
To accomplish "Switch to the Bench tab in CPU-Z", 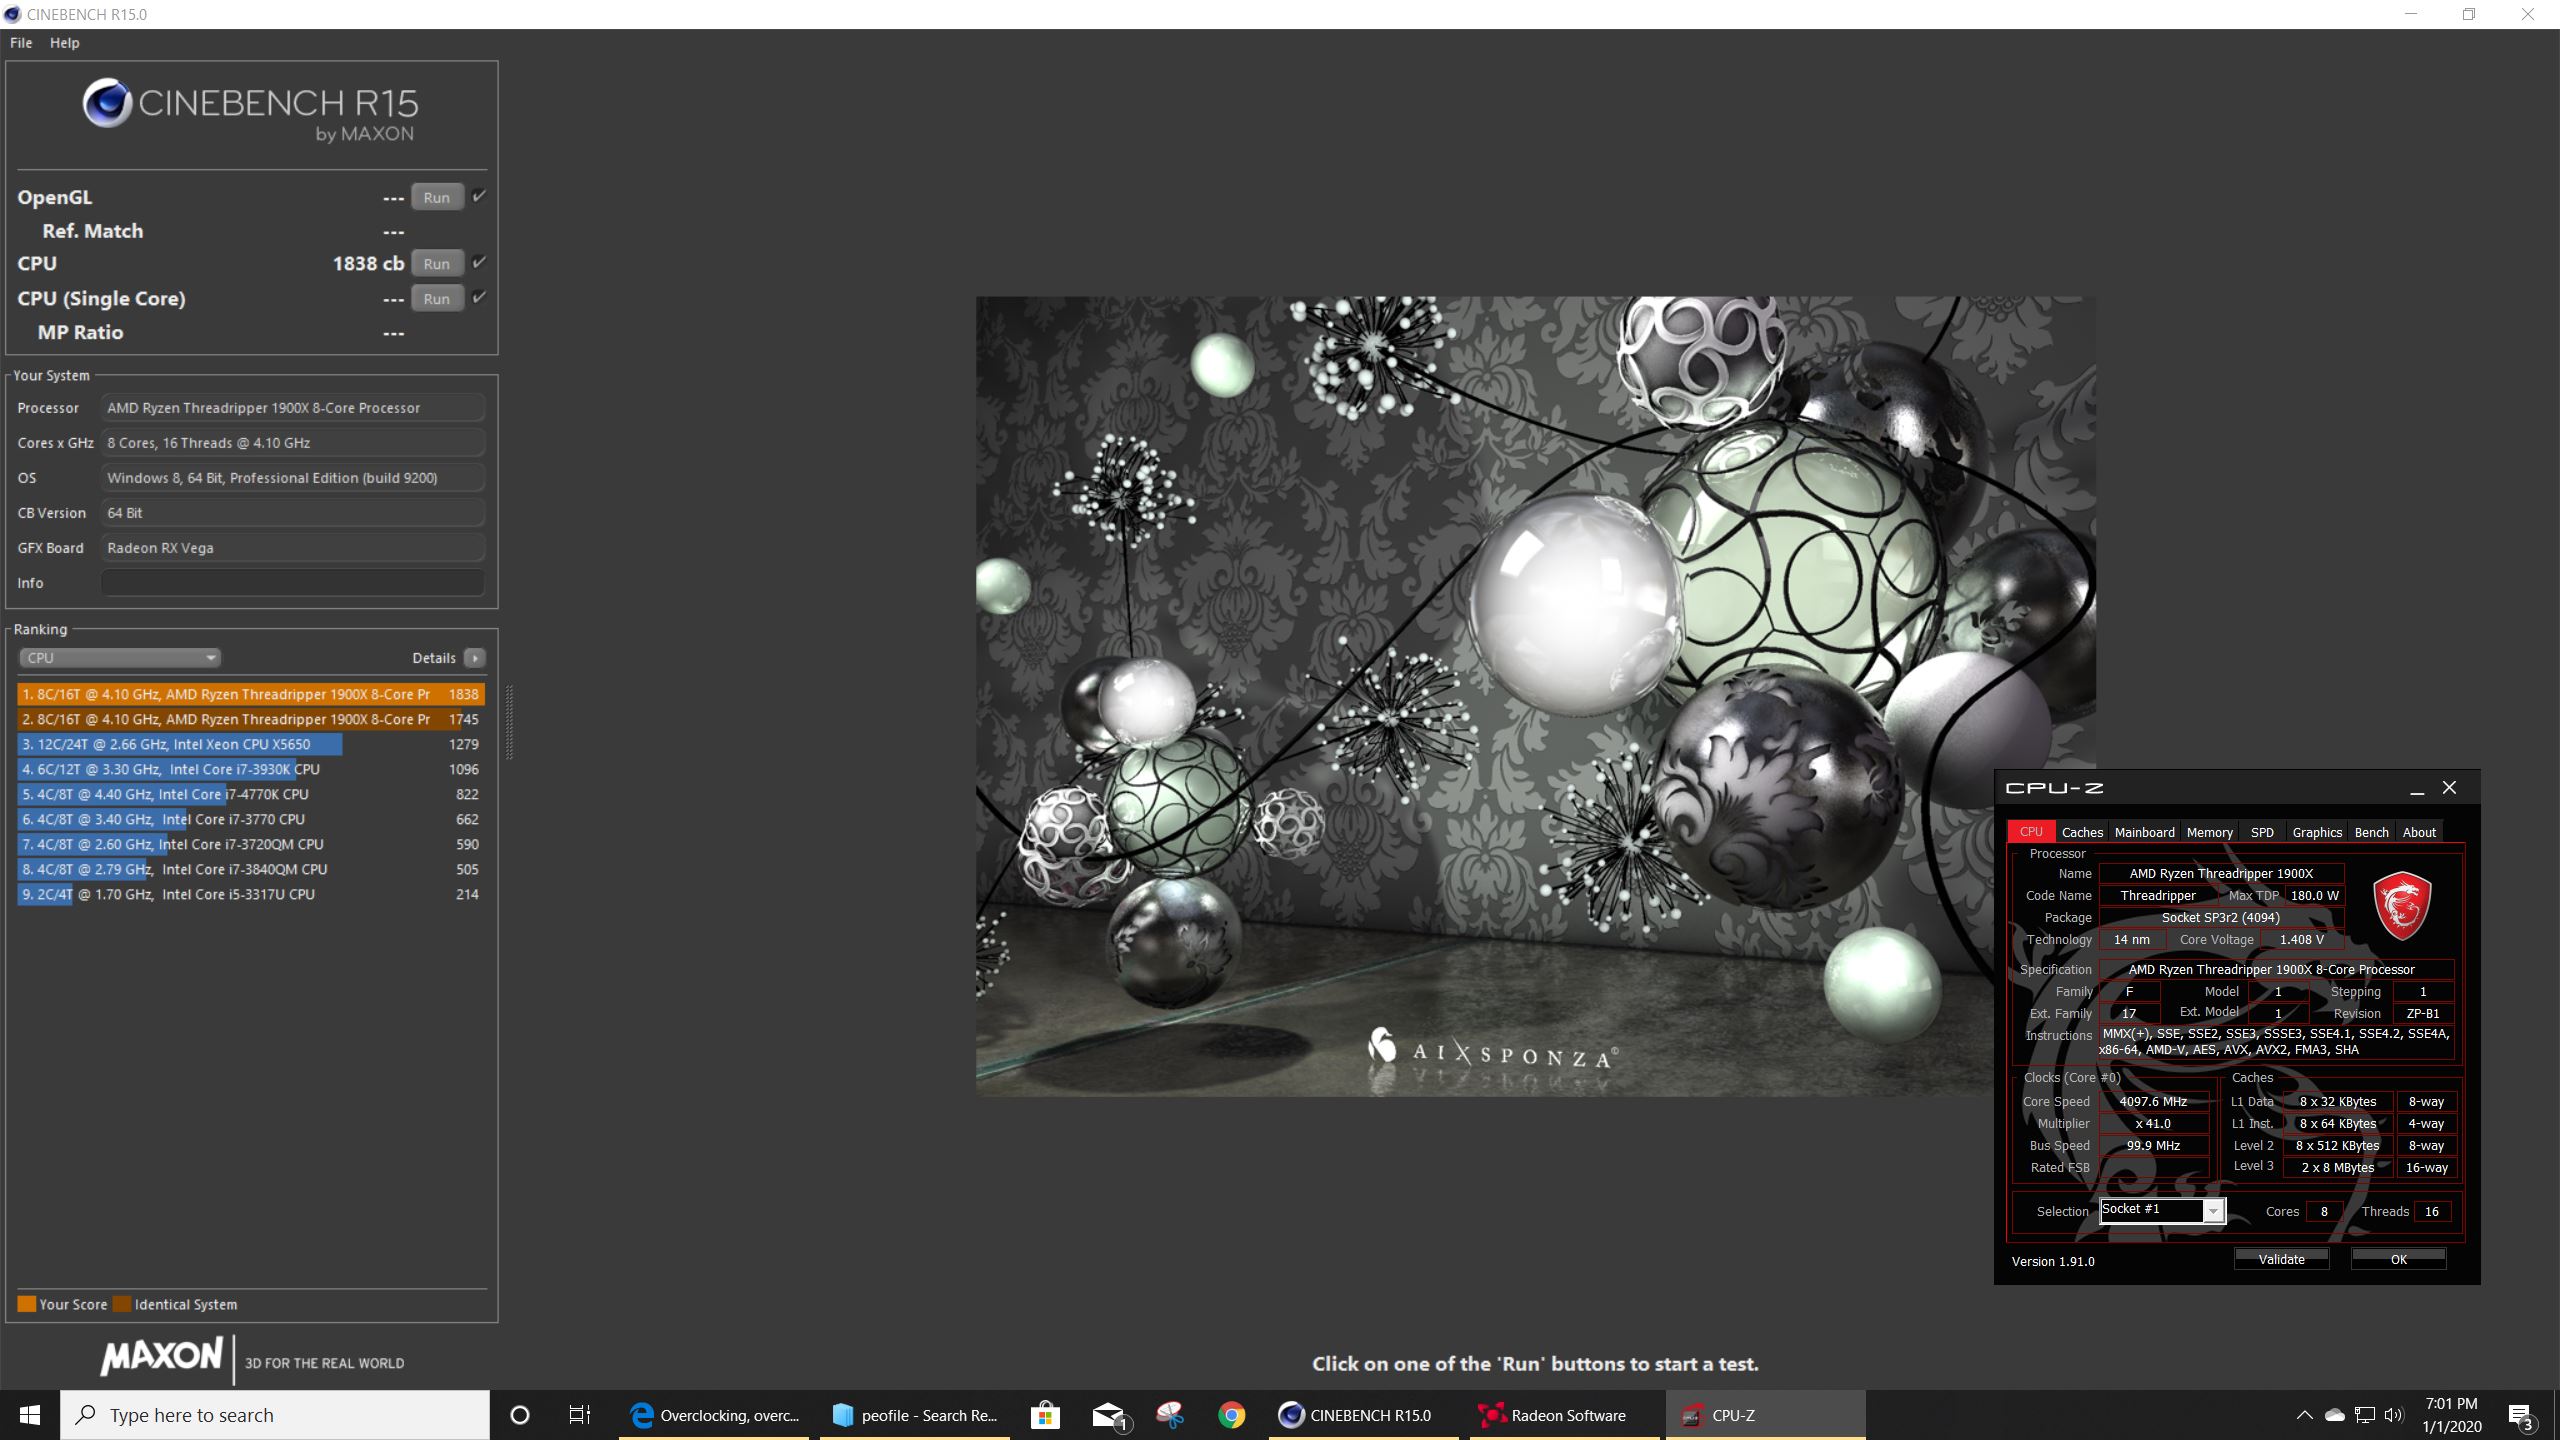I will (x=2371, y=832).
